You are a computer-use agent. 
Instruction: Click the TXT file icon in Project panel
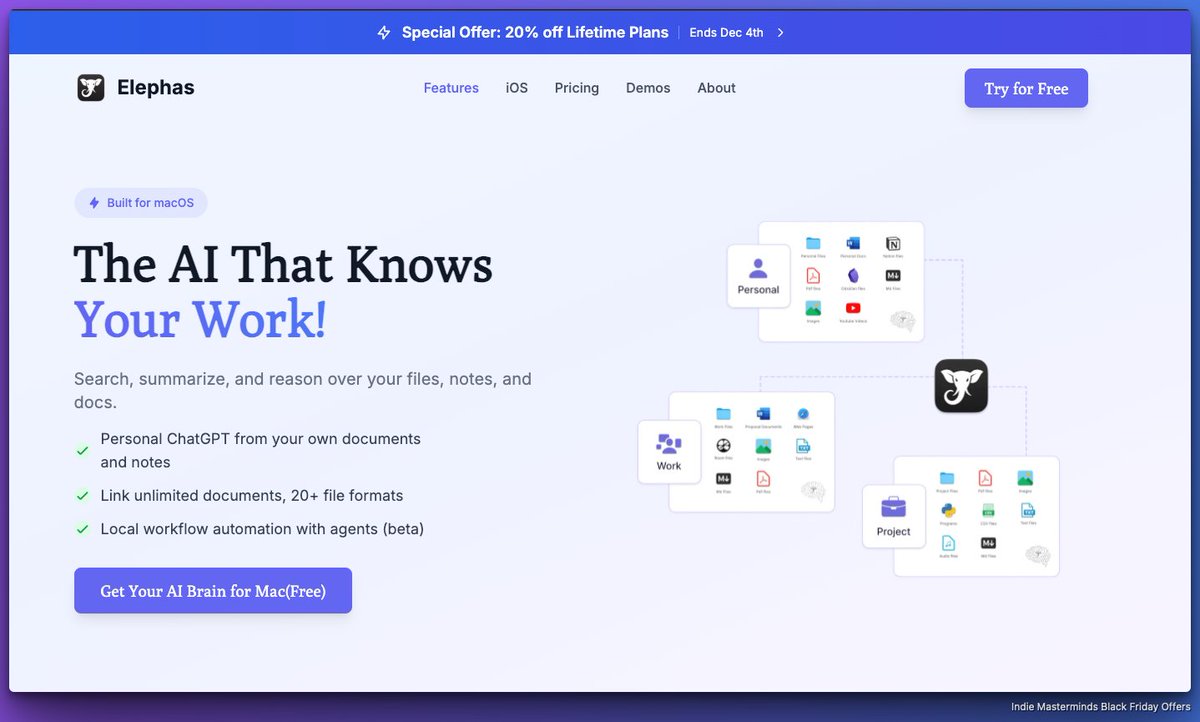pos(1027,510)
